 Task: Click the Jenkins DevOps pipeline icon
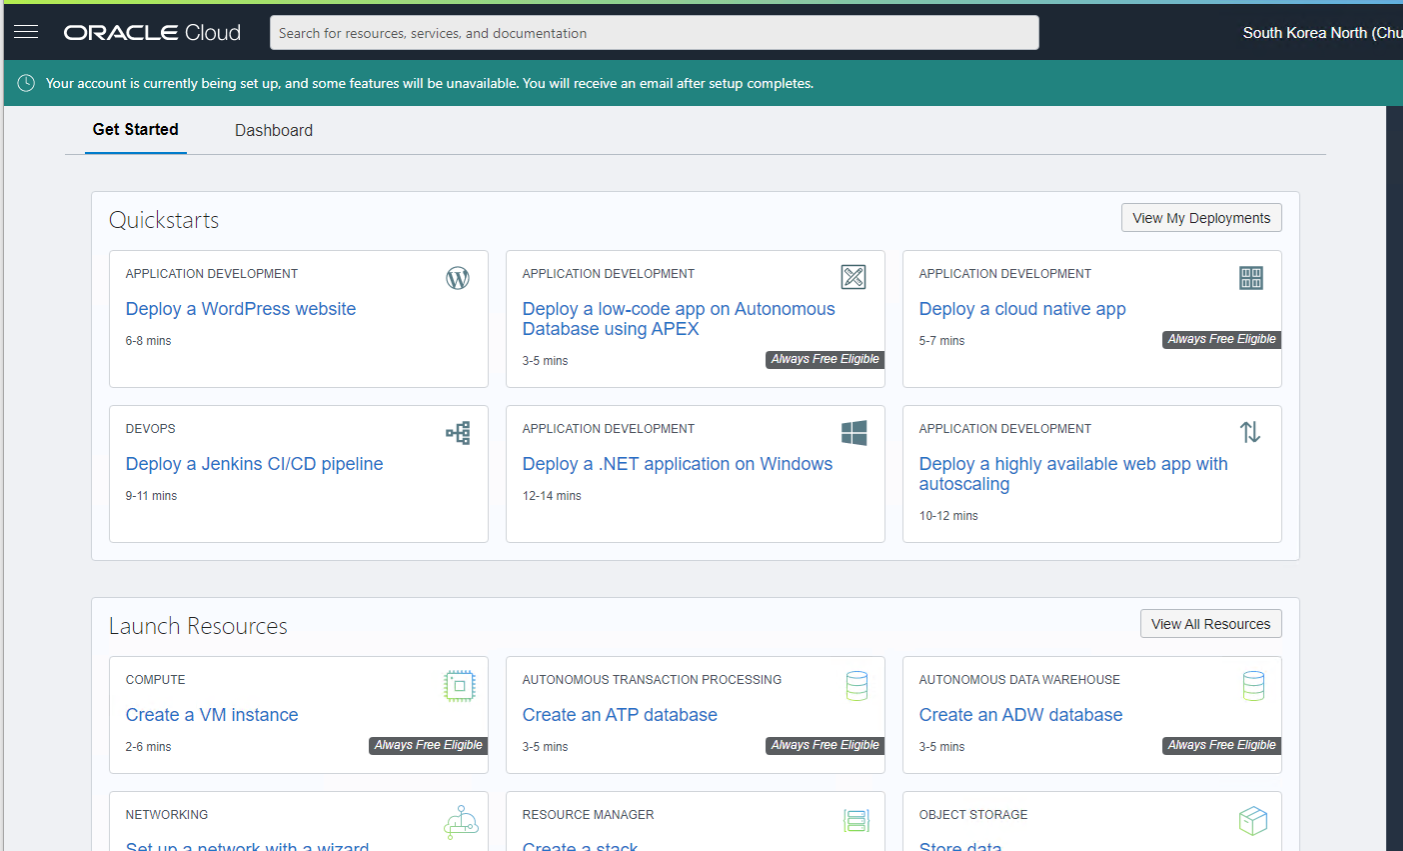[x=458, y=433]
